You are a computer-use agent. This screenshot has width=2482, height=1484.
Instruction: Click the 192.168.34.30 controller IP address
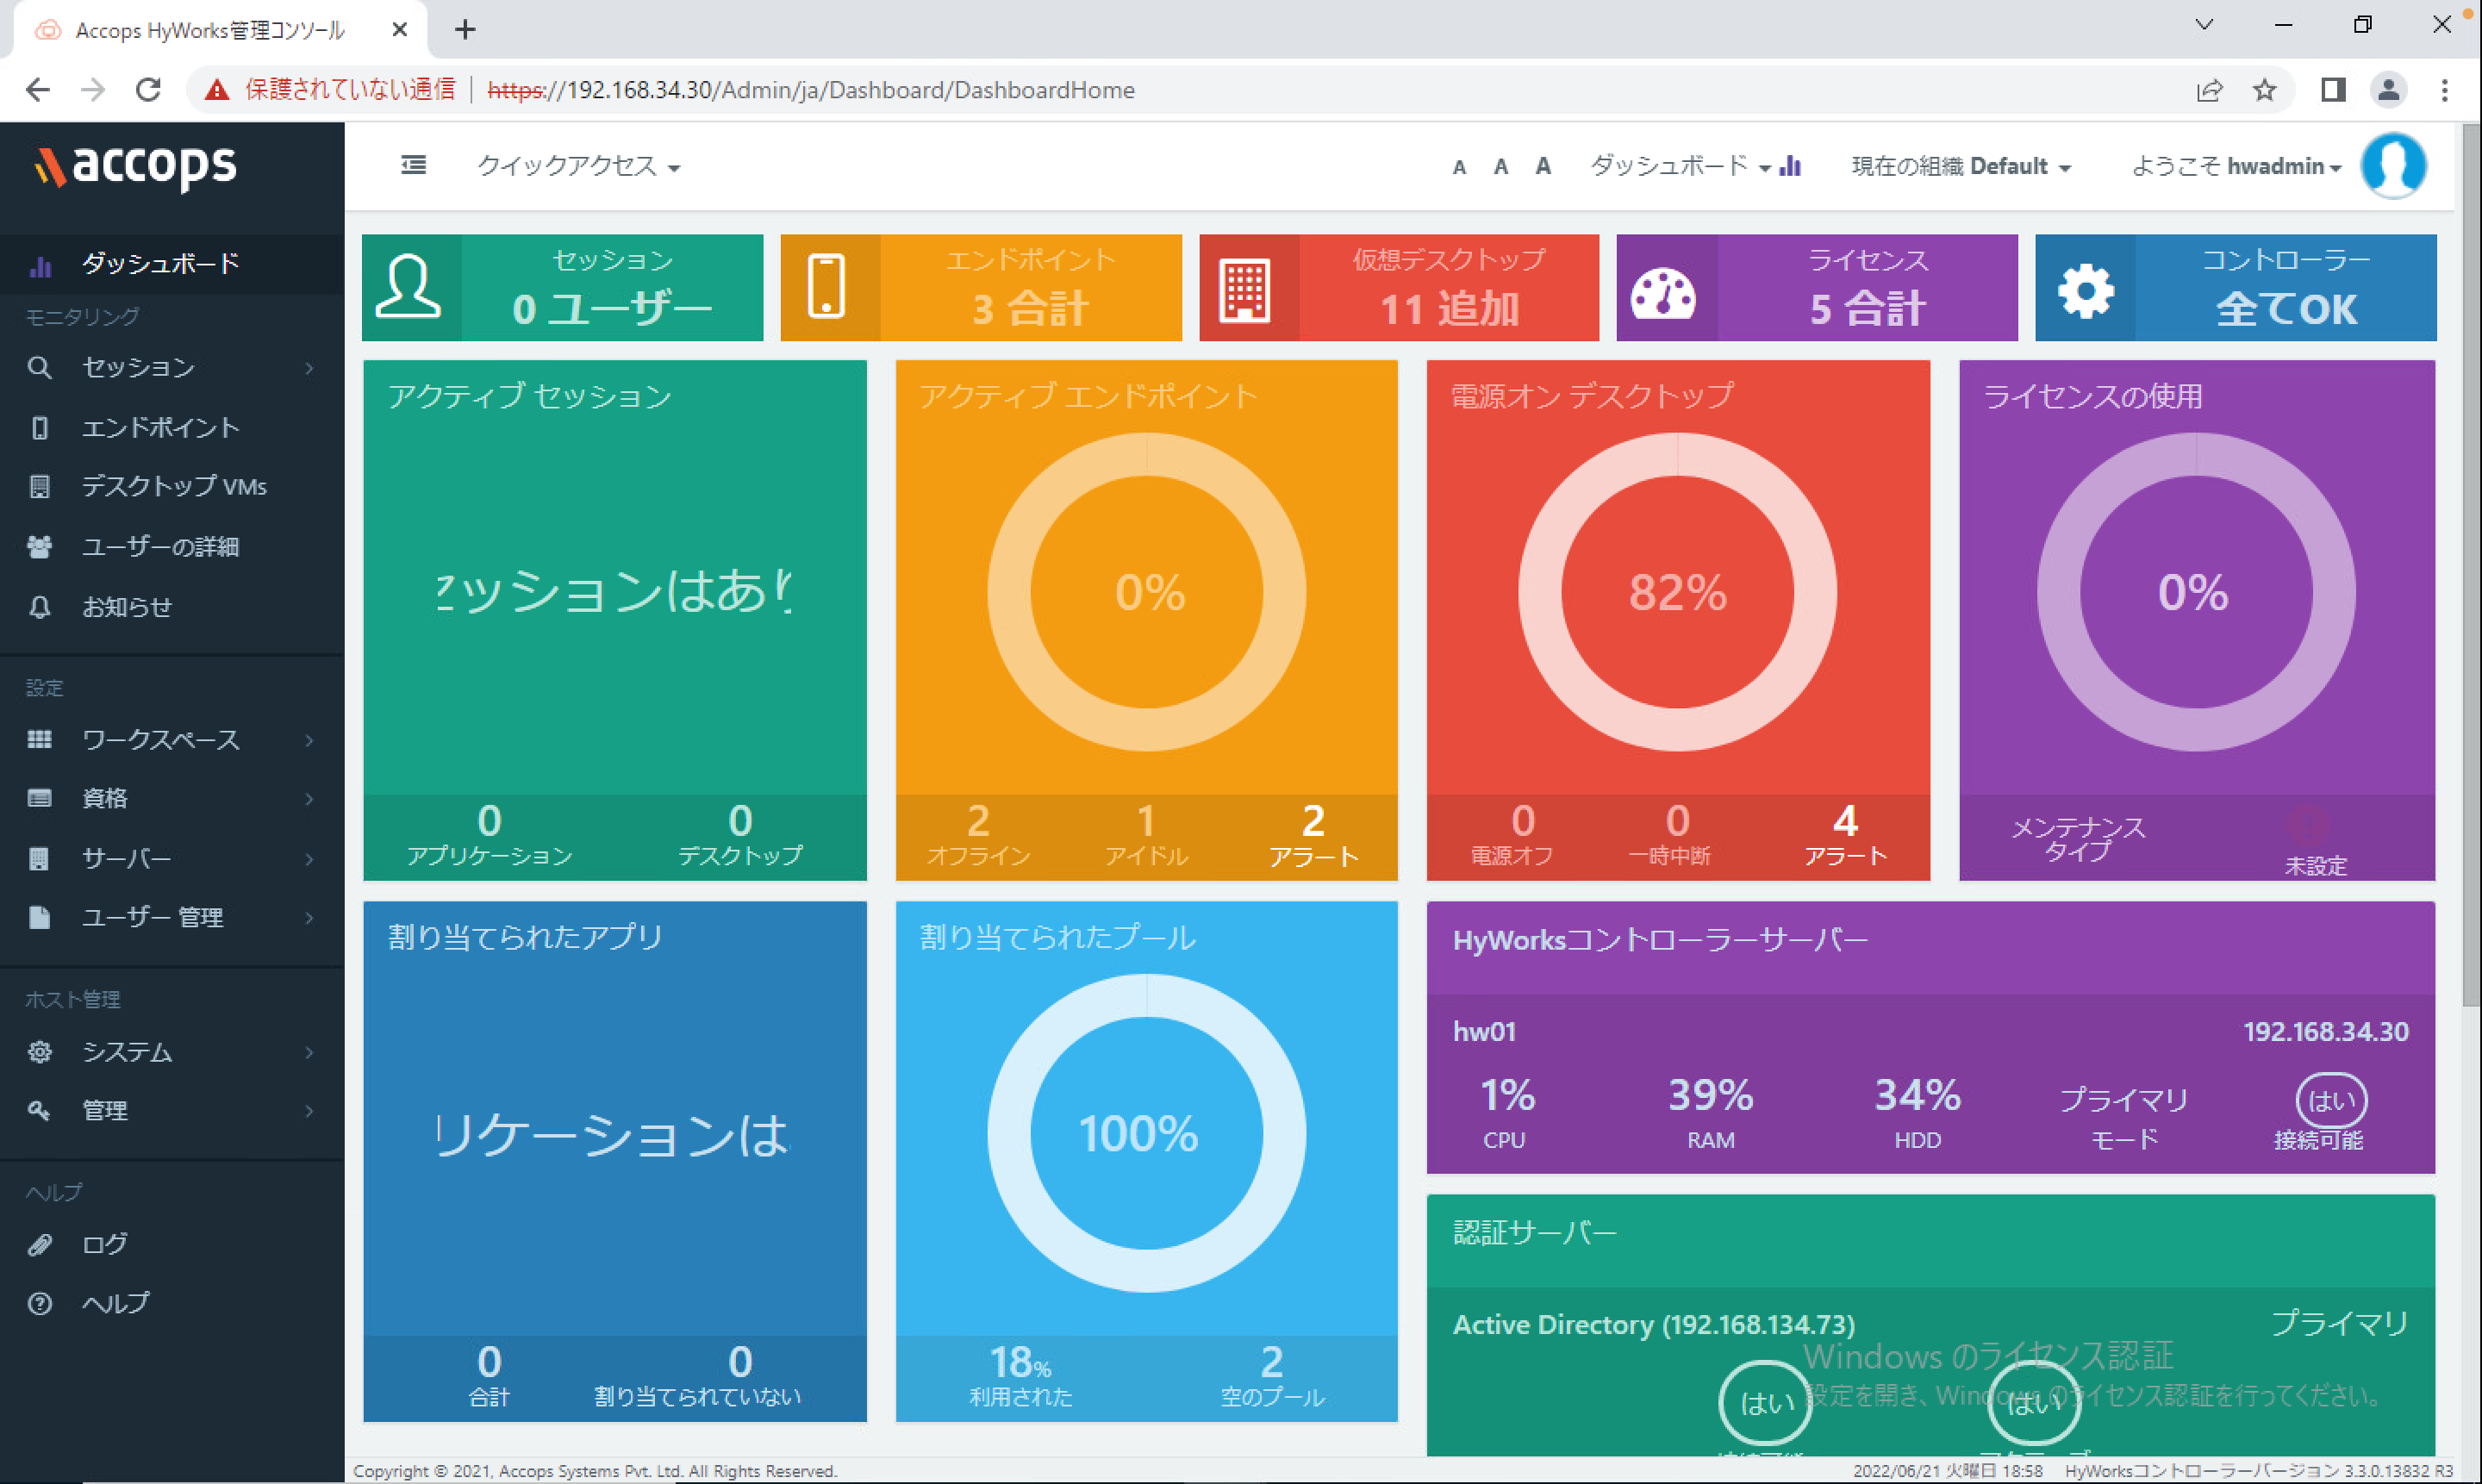pyautogui.click(x=2325, y=1032)
